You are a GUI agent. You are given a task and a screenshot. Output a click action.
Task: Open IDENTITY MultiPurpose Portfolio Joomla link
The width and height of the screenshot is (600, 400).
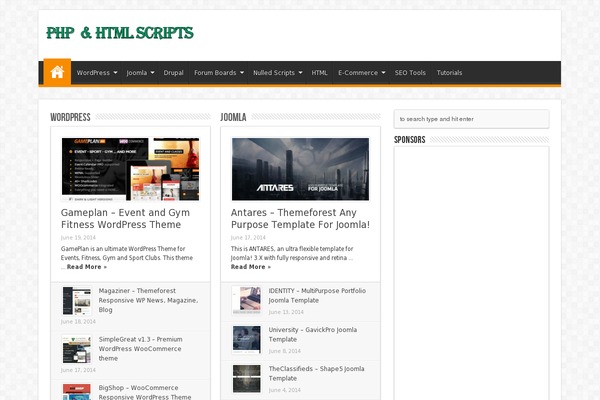[317, 296]
